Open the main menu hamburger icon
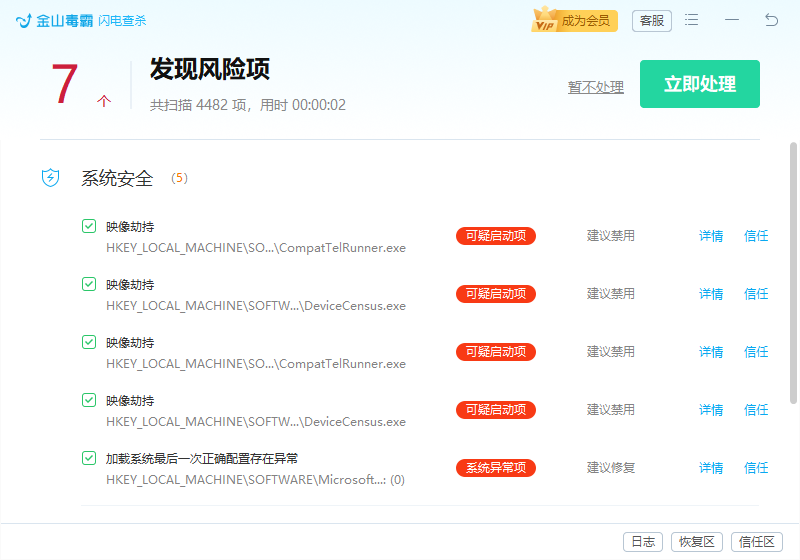This screenshot has height=560, width=800. (x=691, y=20)
